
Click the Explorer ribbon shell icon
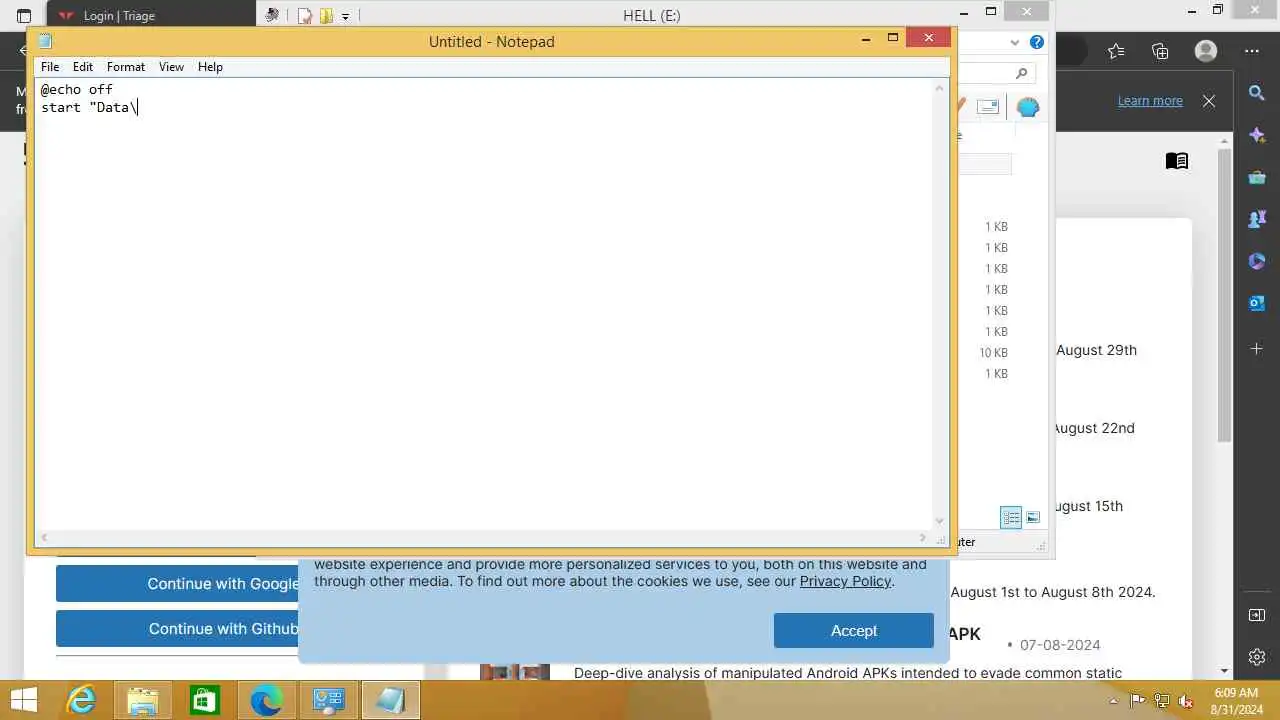tap(1028, 107)
